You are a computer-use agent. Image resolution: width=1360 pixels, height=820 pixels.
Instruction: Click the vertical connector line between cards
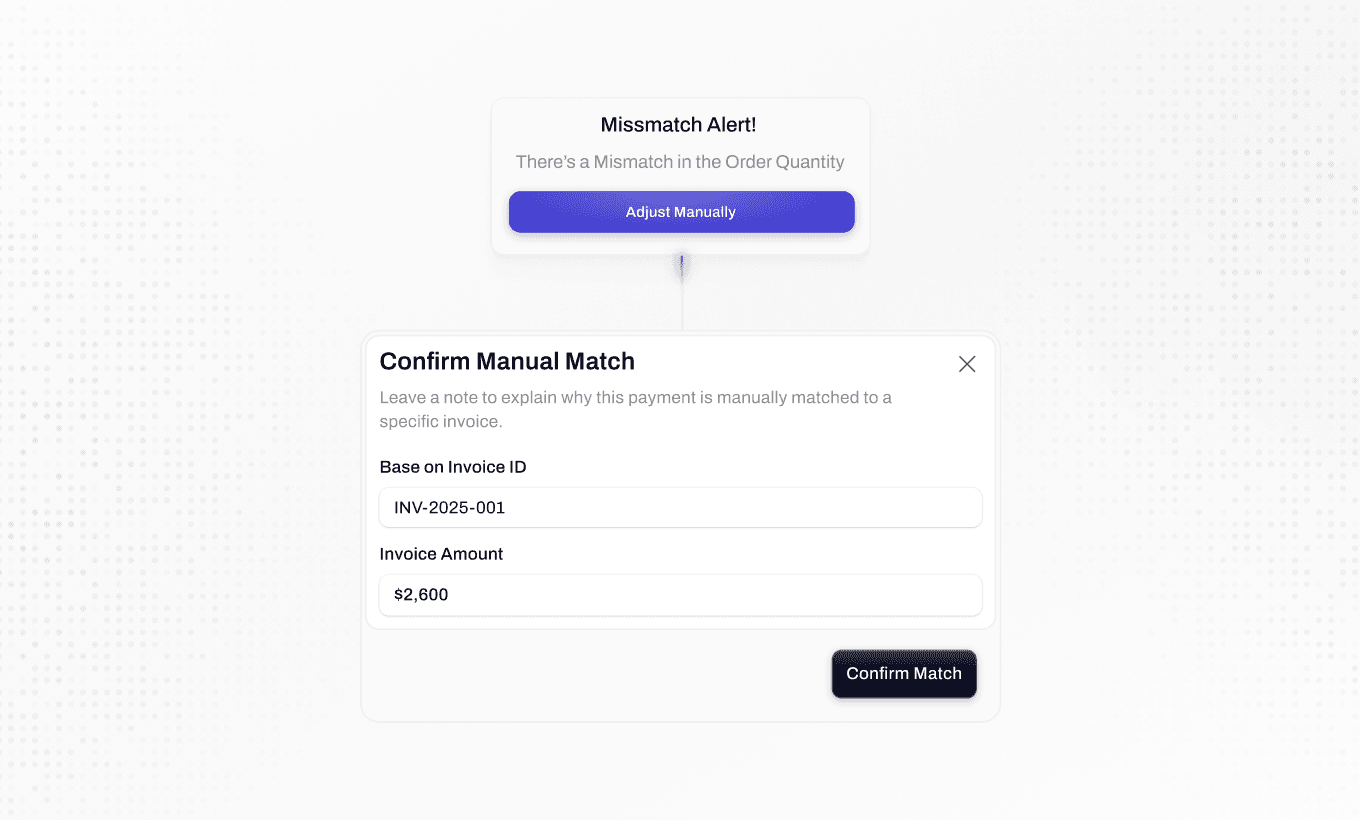(681, 305)
